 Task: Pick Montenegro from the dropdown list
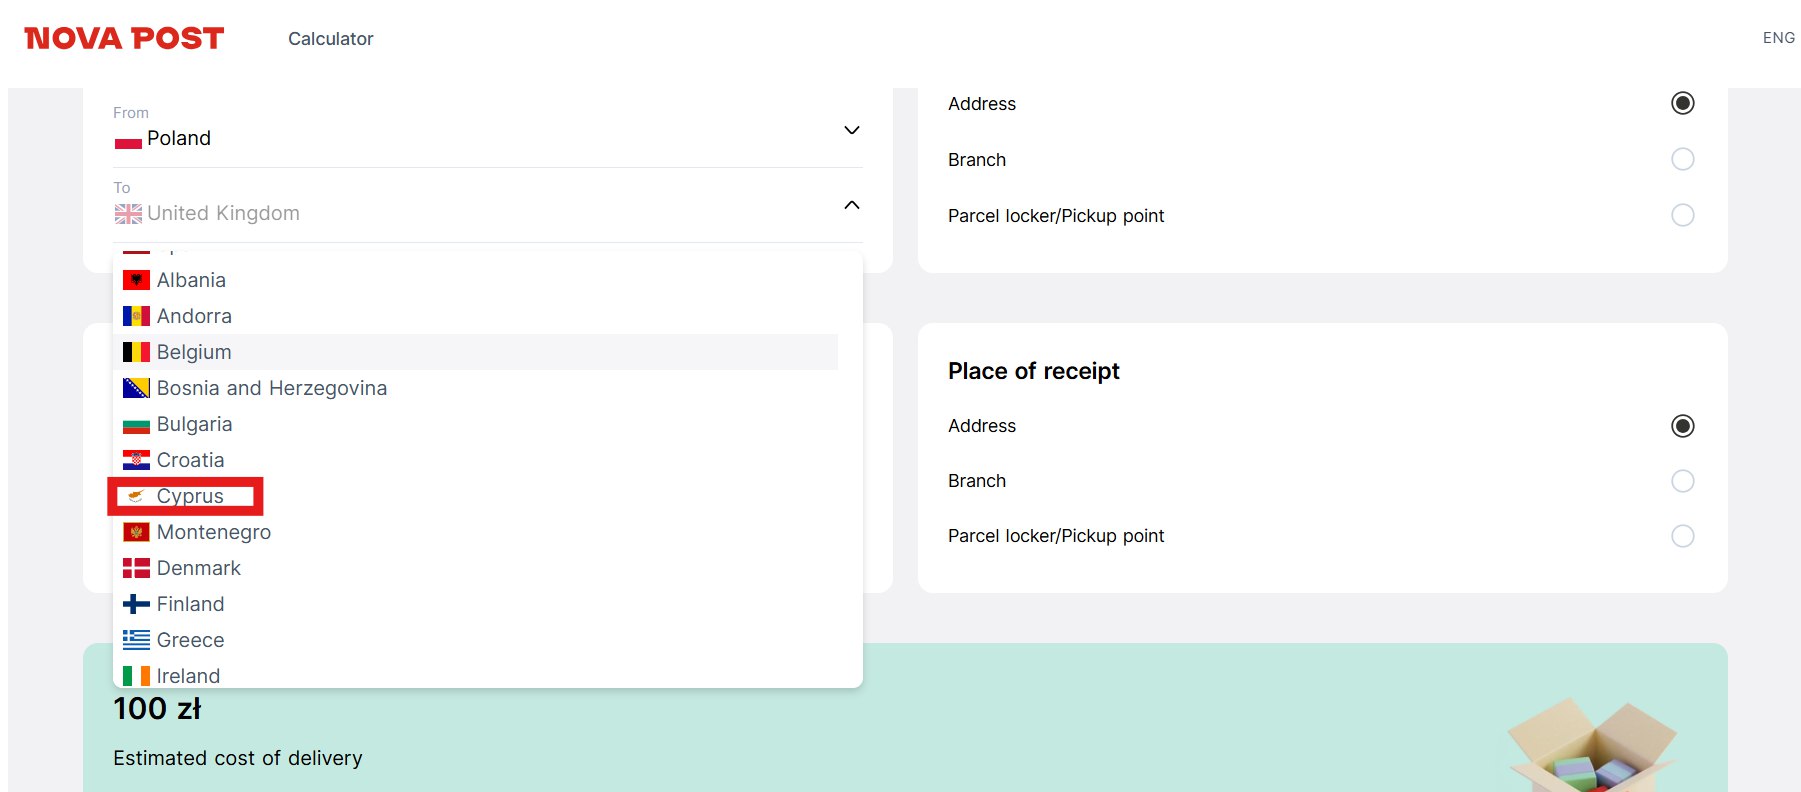[213, 532]
